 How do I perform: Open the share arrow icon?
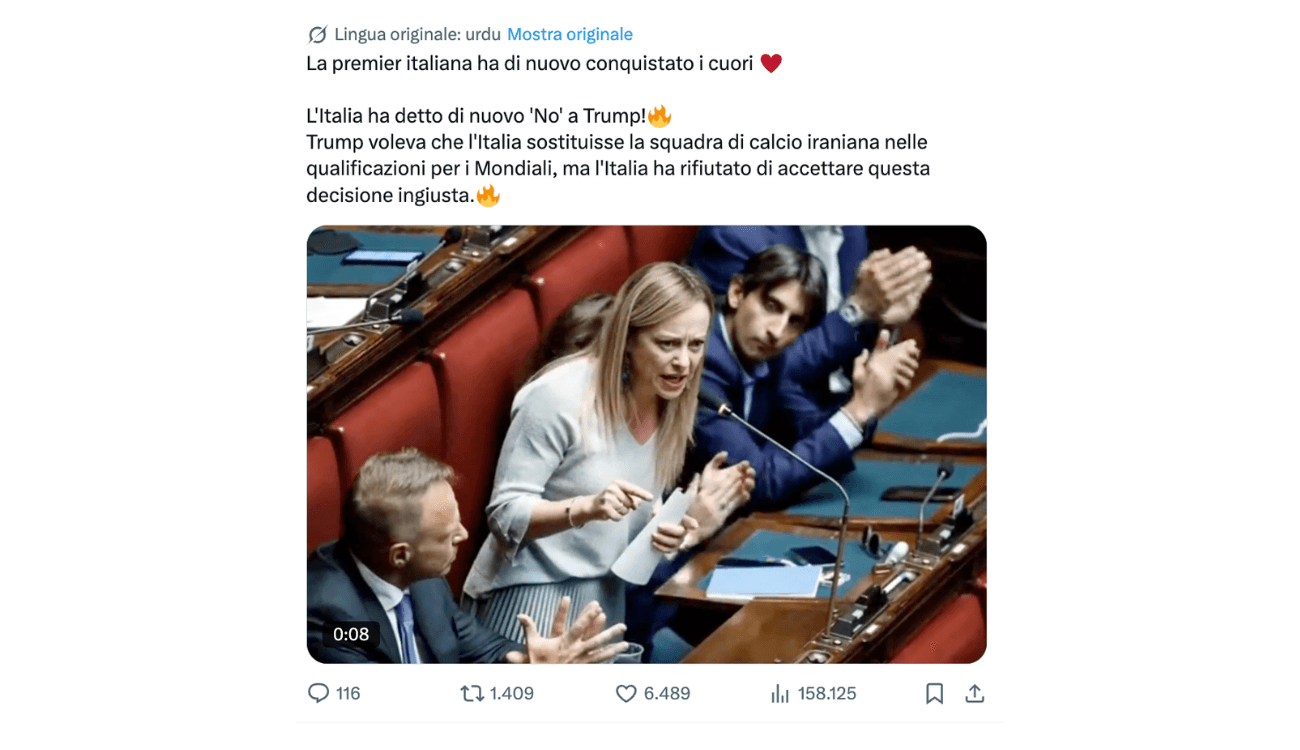[975, 693]
